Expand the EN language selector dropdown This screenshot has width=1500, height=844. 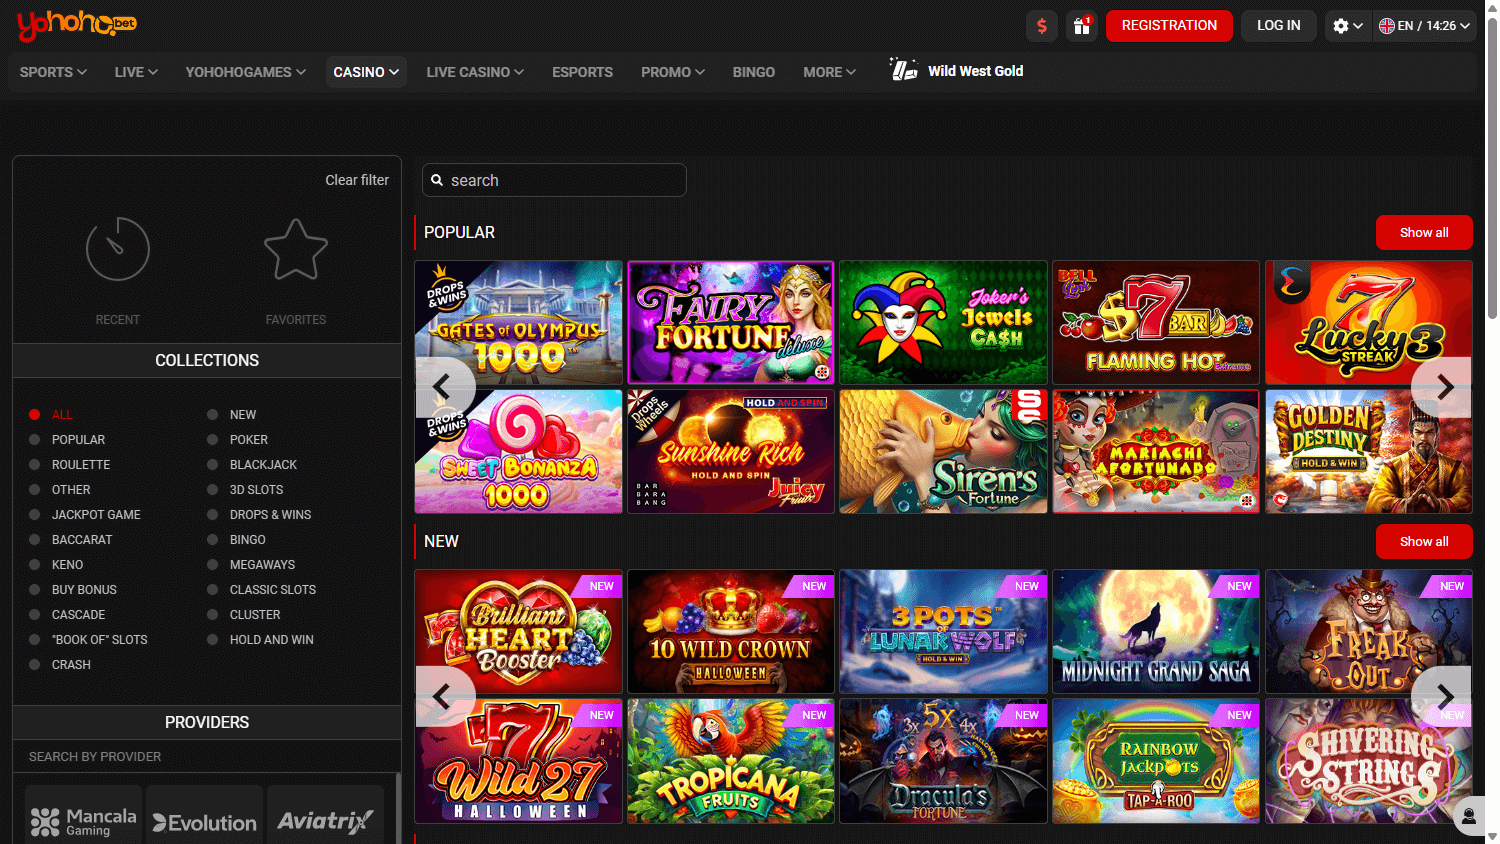pos(1424,25)
